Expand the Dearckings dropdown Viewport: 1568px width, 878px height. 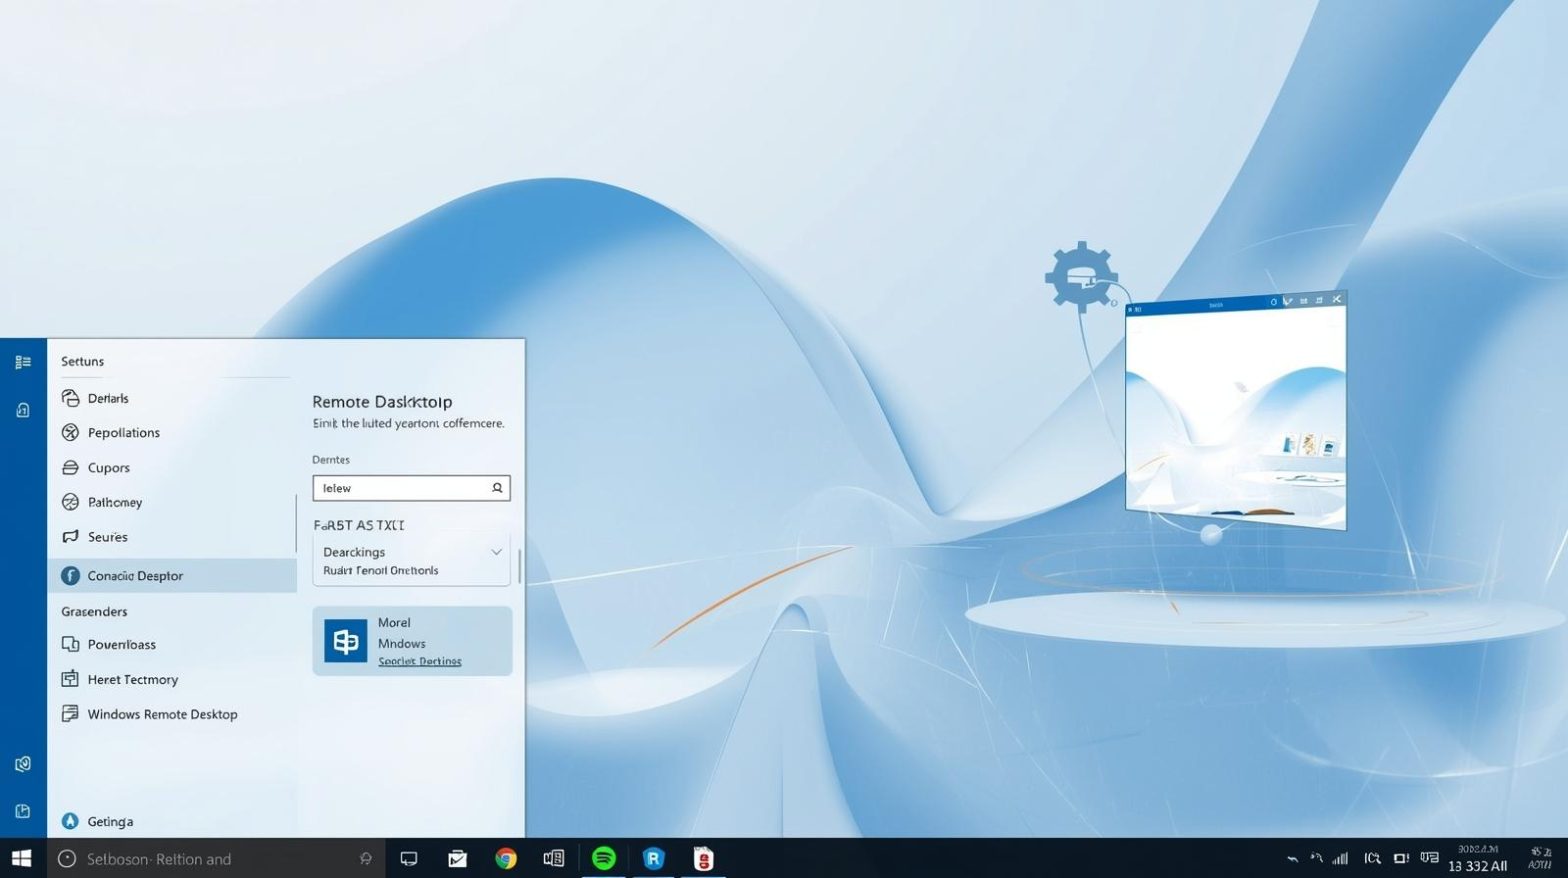pyautogui.click(x=496, y=552)
